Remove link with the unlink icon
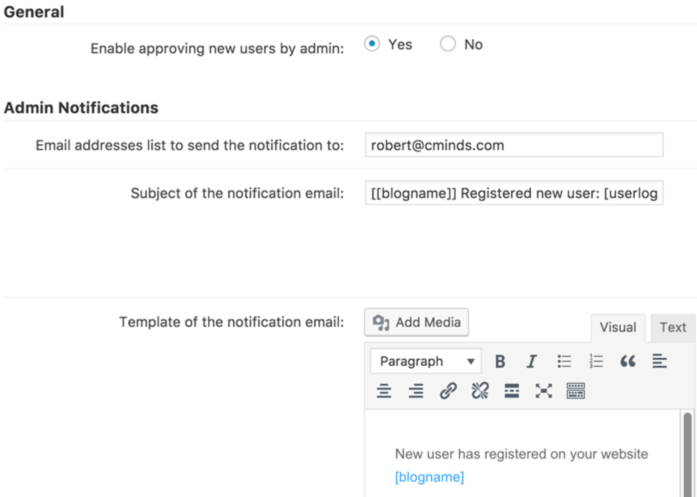Image resolution: width=697 pixels, height=497 pixels. click(480, 391)
